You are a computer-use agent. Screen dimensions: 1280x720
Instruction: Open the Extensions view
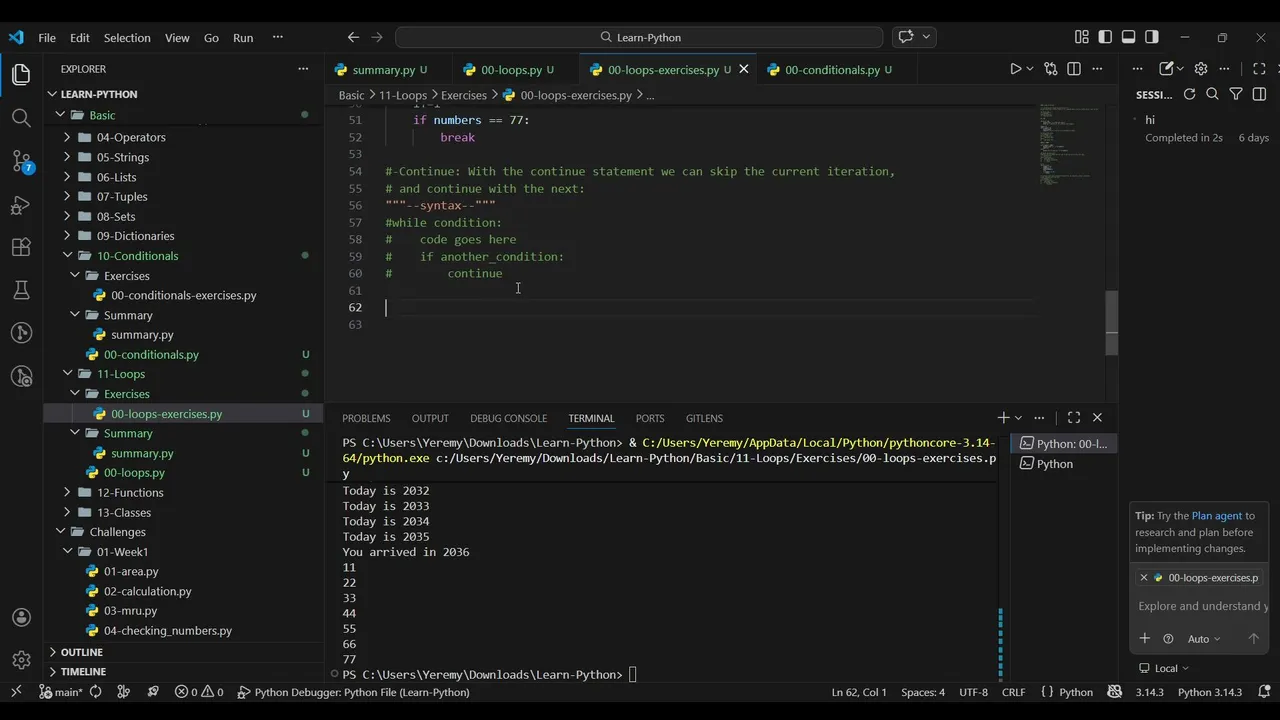tap(21, 247)
